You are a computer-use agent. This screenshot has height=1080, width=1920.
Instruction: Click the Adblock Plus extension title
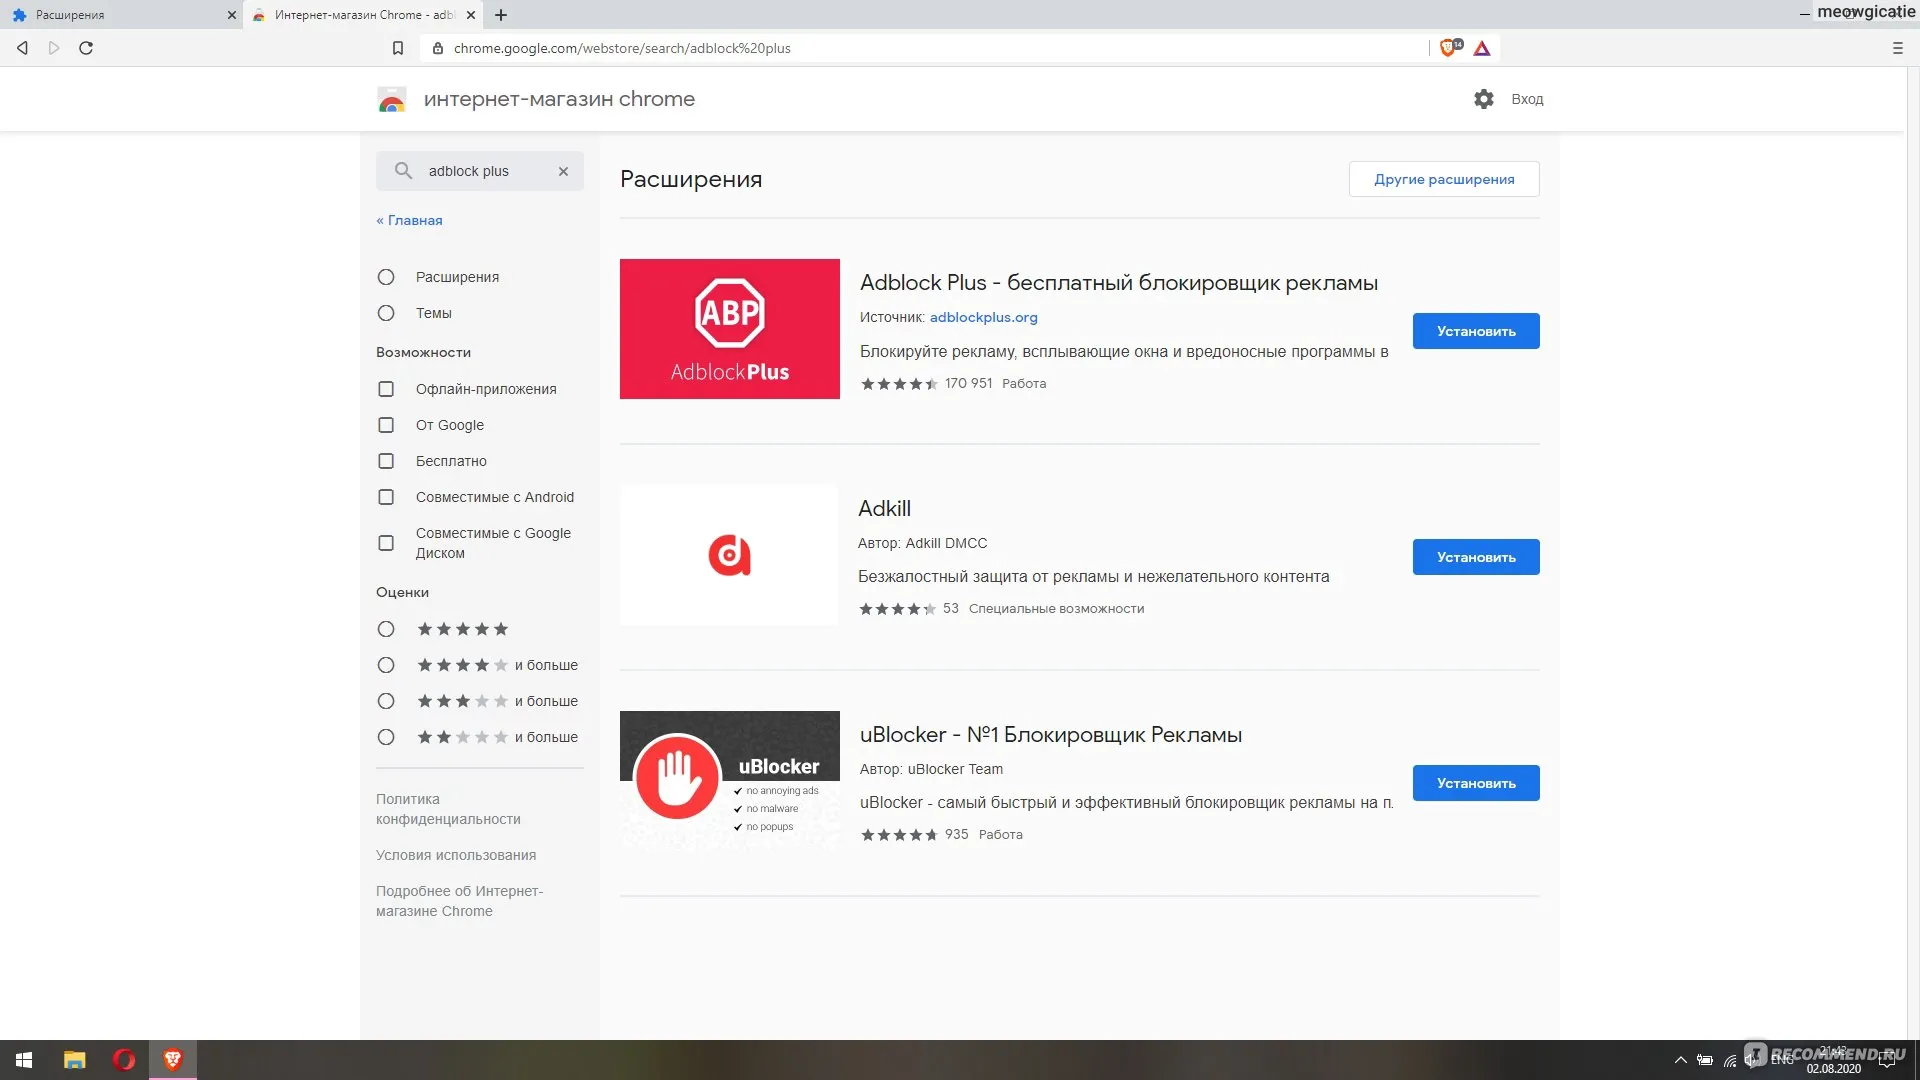tap(1119, 283)
